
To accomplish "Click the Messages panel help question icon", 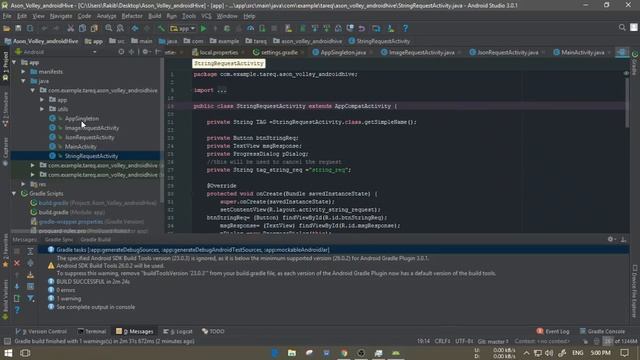I will [x=17, y=310].
